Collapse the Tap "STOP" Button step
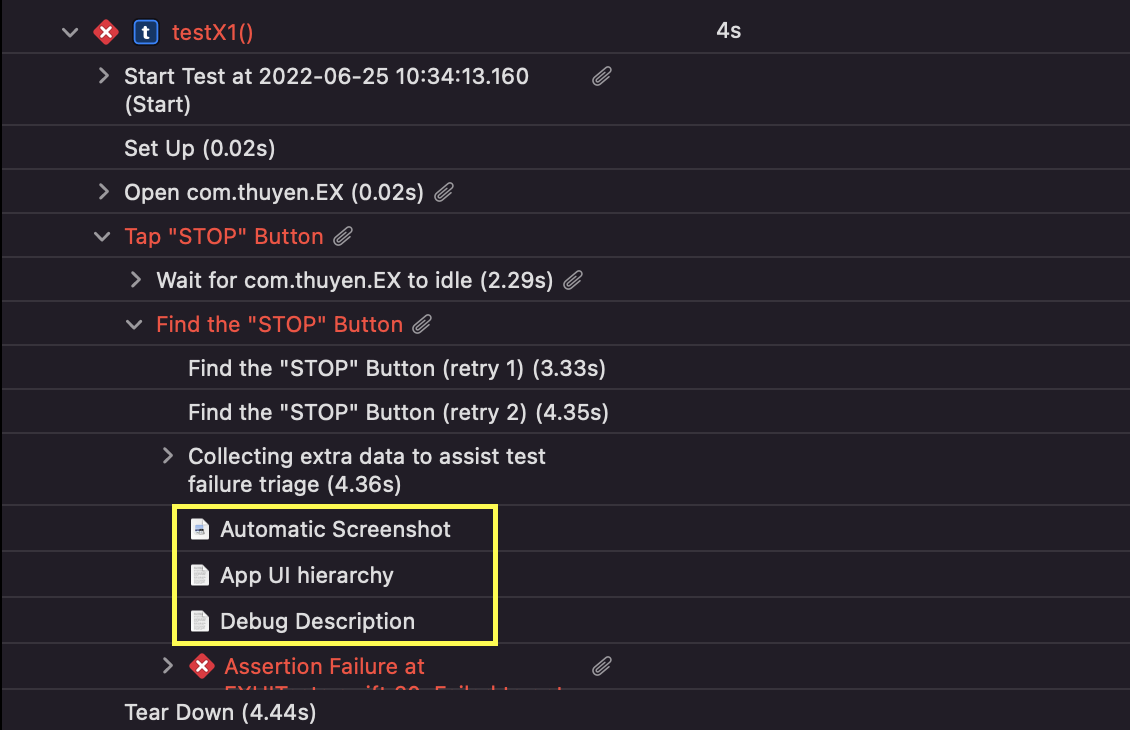This screenshot has width=1130, height=730. (101, 237)
